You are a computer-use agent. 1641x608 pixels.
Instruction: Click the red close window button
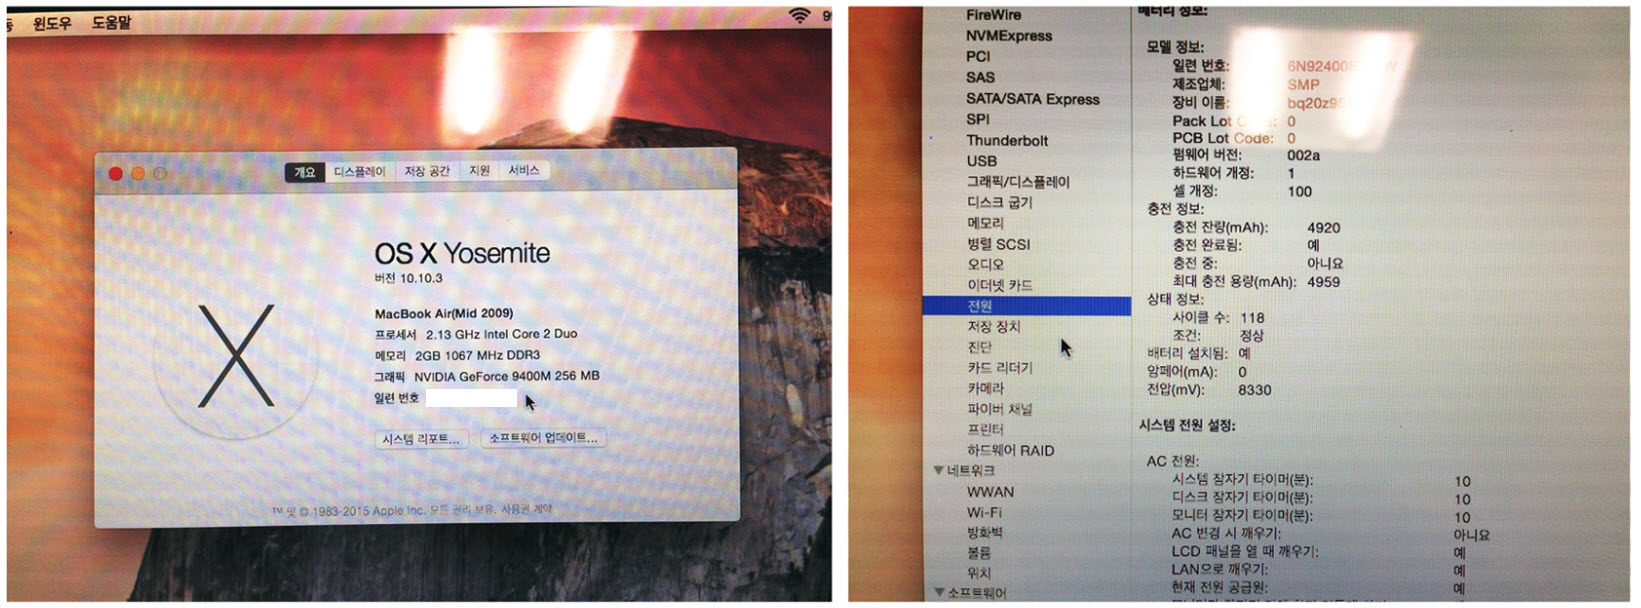[116, 174]
